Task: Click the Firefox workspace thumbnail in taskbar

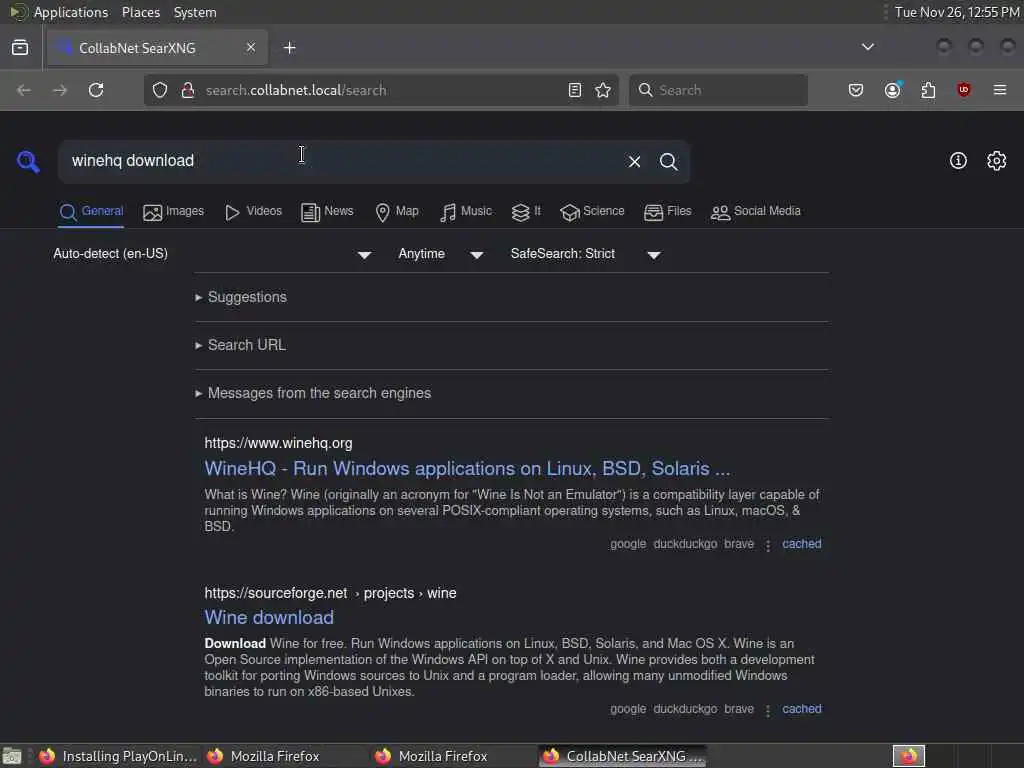Action: coord(909,756)
